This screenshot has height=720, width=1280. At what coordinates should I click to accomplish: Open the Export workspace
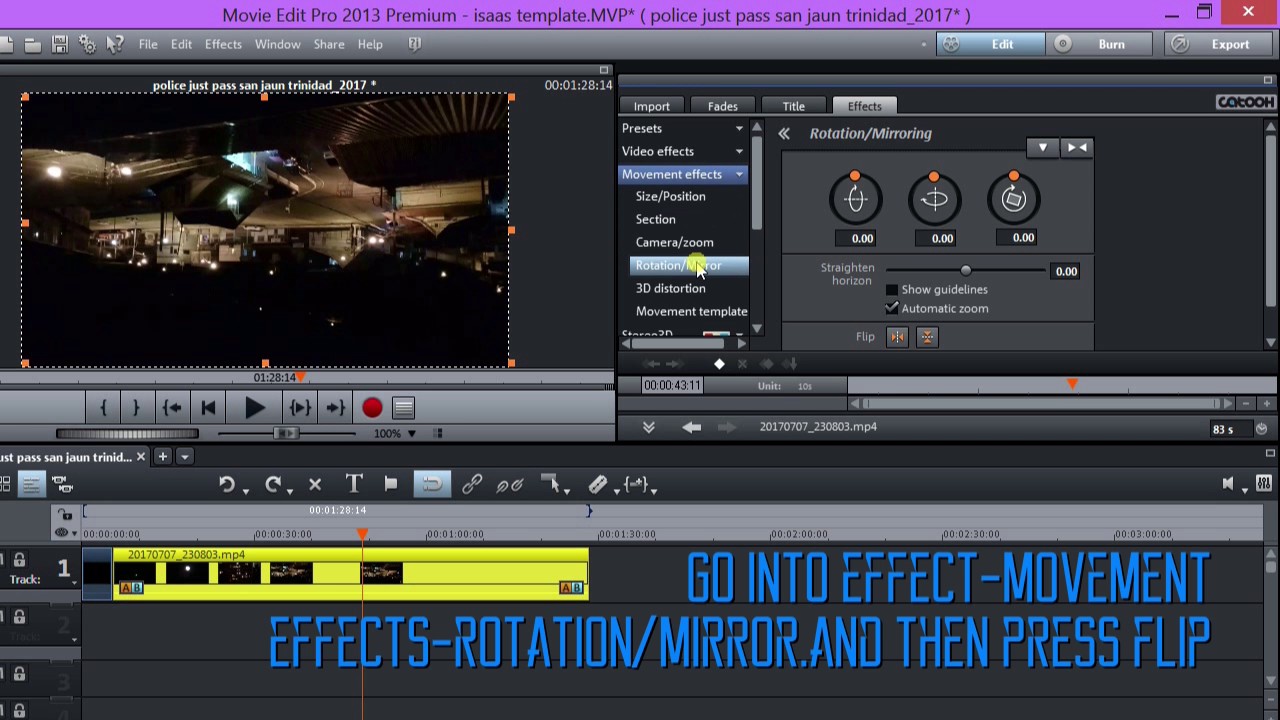pos(1216,44)
